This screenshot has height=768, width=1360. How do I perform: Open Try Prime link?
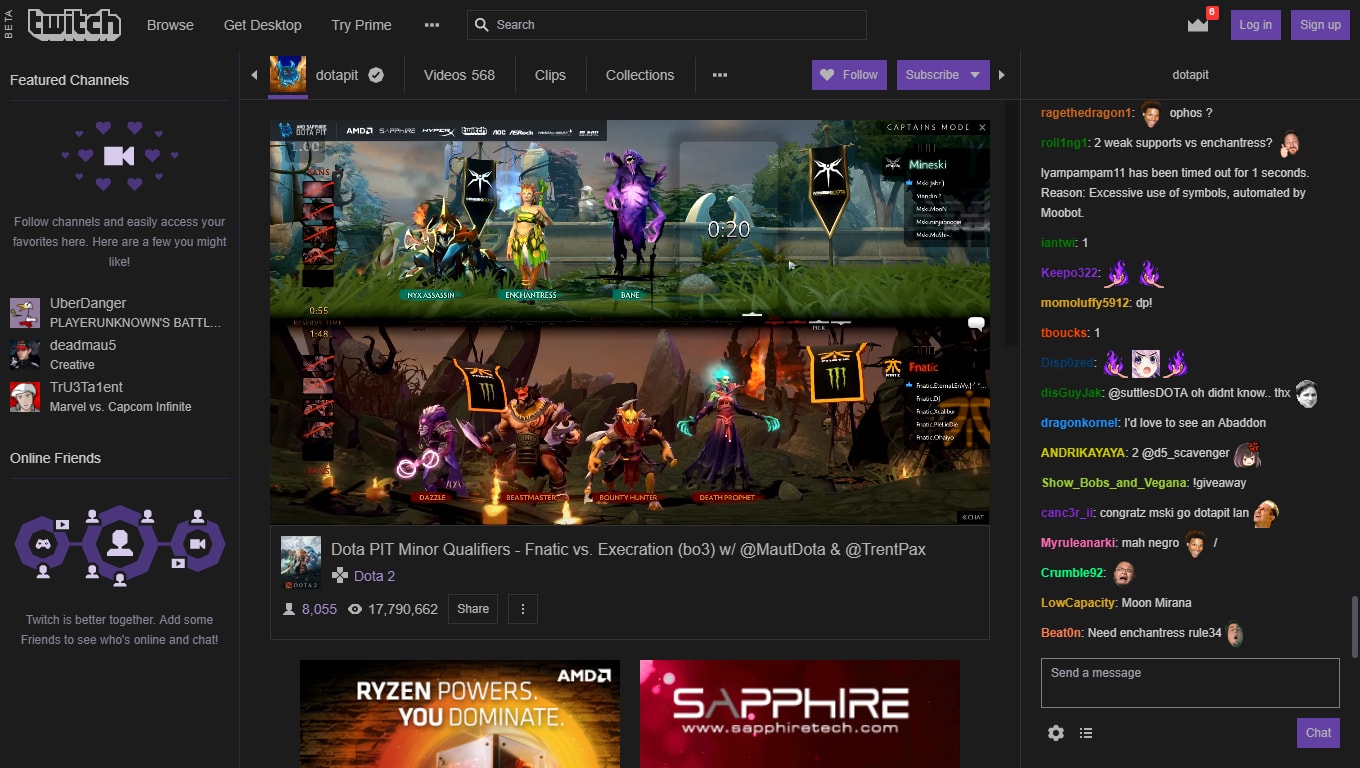pos(361,25)
